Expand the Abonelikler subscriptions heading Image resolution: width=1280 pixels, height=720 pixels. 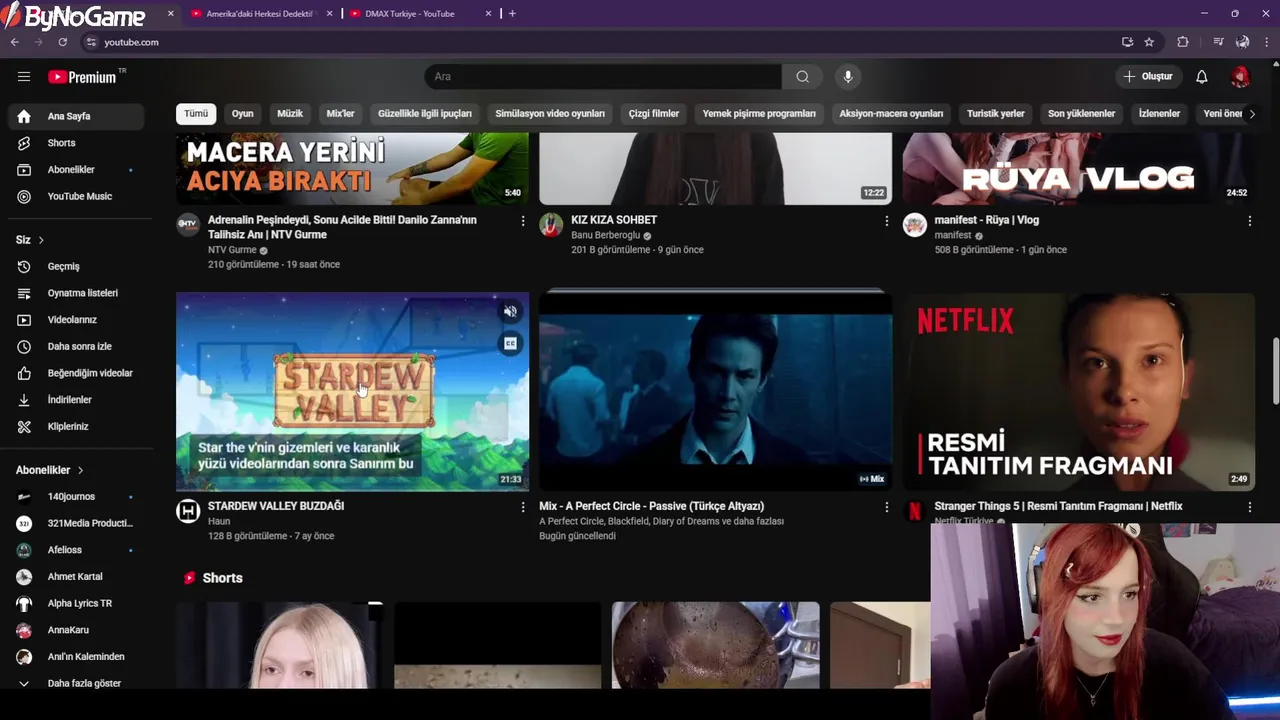pos(50,470)
